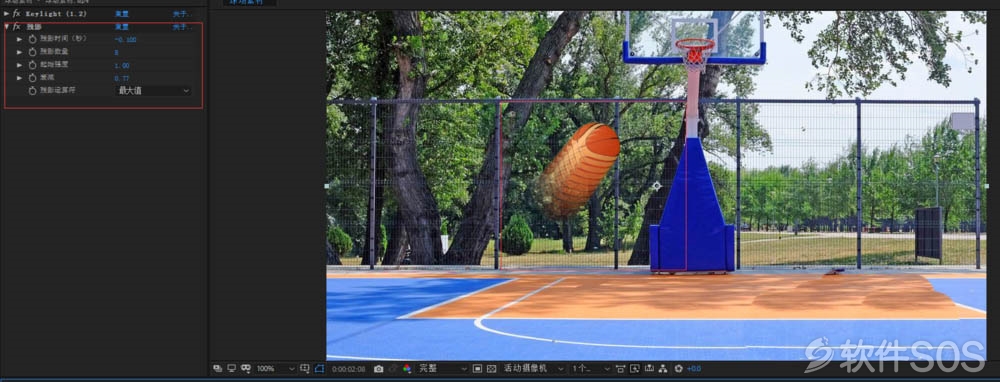The height and width of the screenshot is (382, 1000).
Task: Toggle stopwatch for echo time property
Action: pos(33,40)
